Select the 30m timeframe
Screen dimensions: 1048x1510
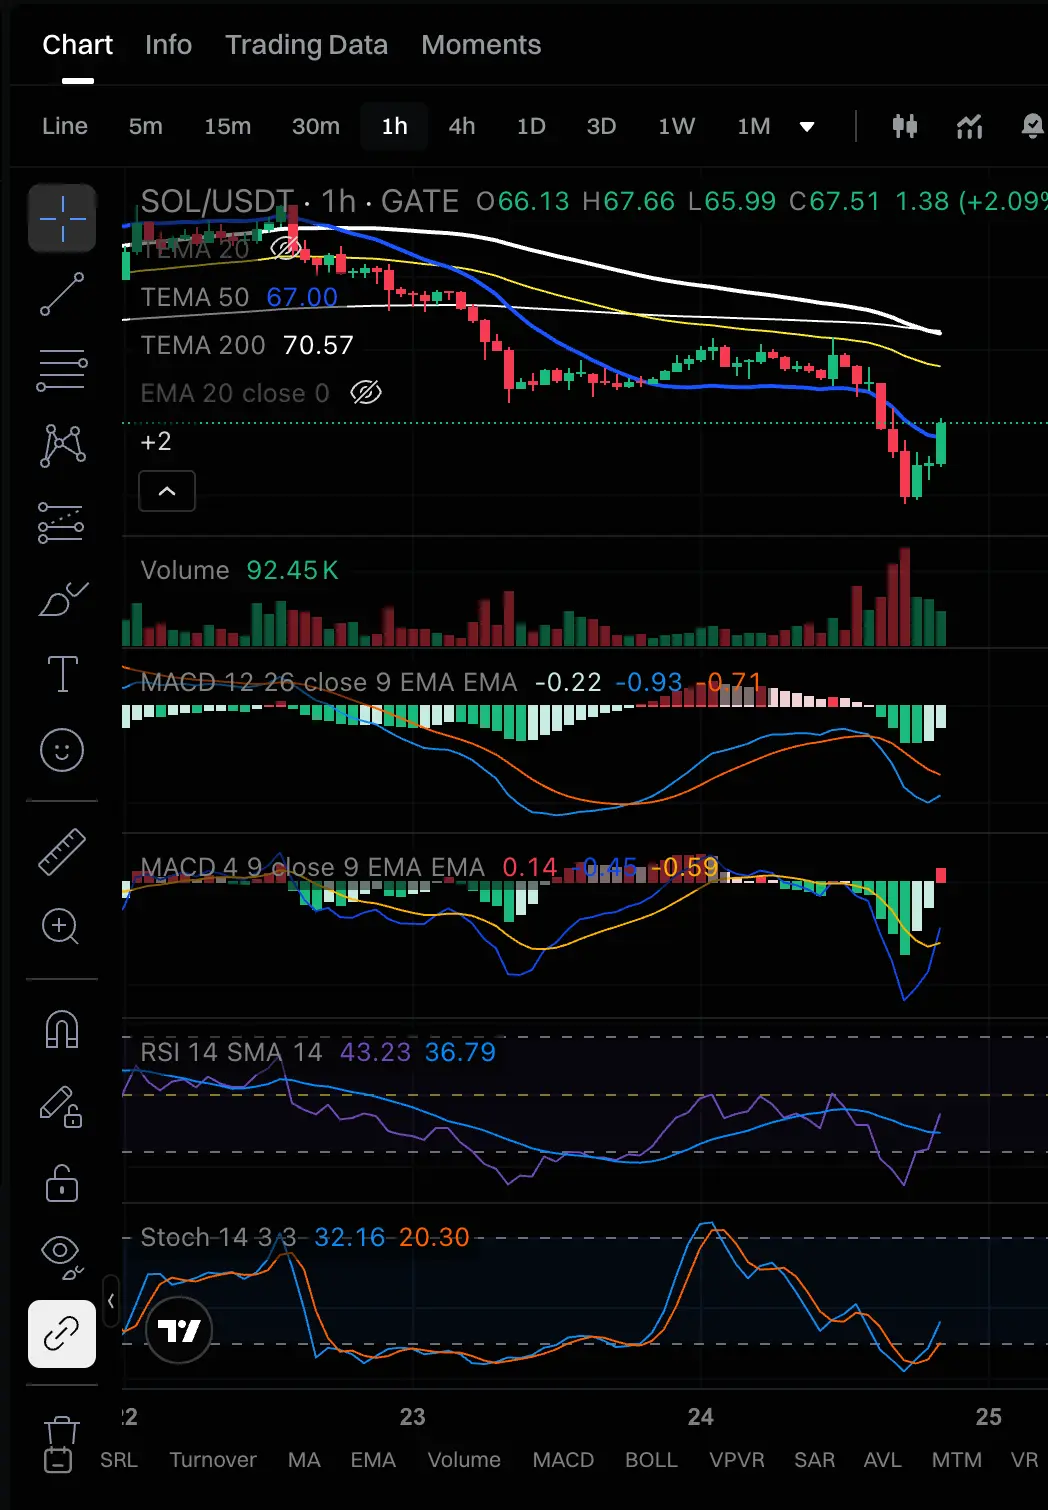(x=316, y=126)
